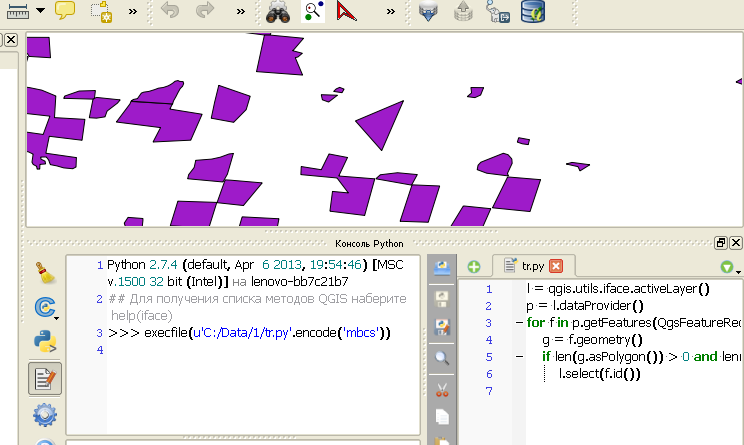Open the binoculars search plugin
The image size is (744, 445).
(278, 11)
